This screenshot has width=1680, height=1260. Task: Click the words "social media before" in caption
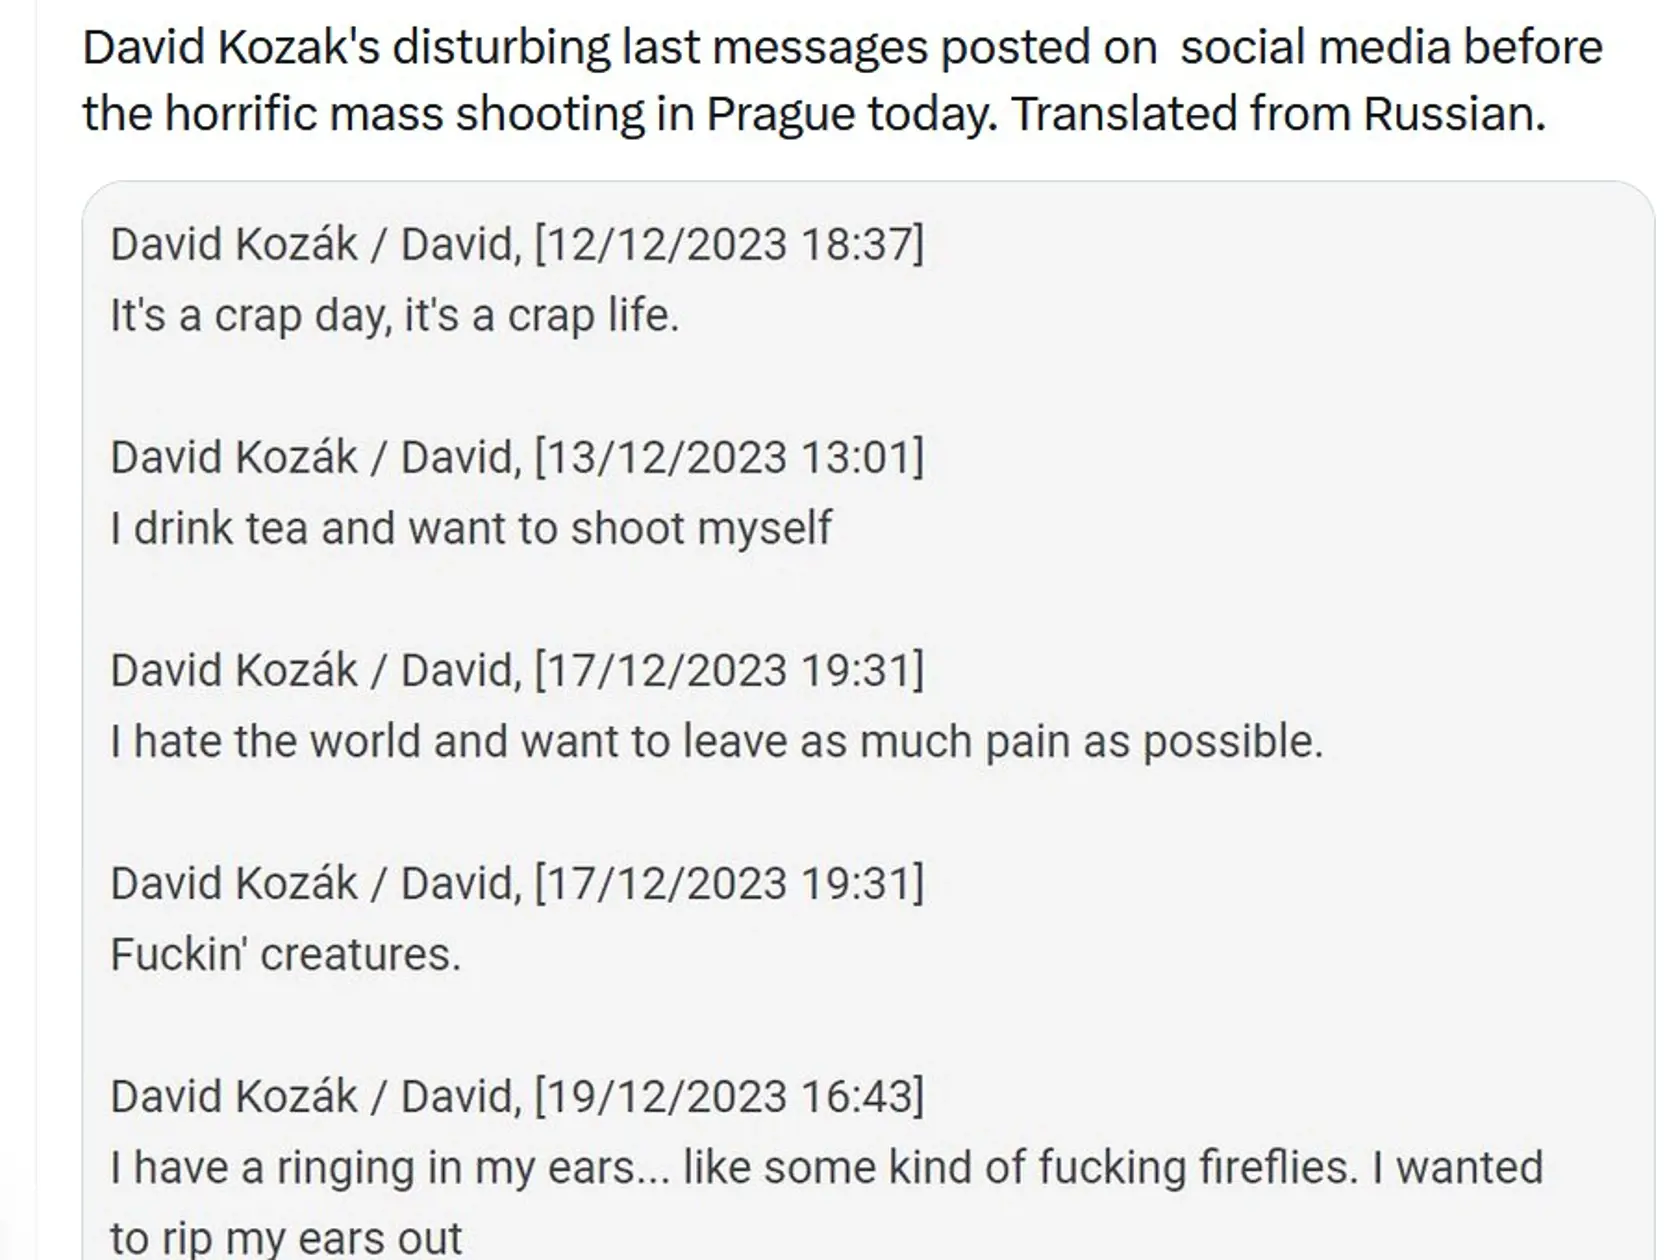(x=1391, y=47)
